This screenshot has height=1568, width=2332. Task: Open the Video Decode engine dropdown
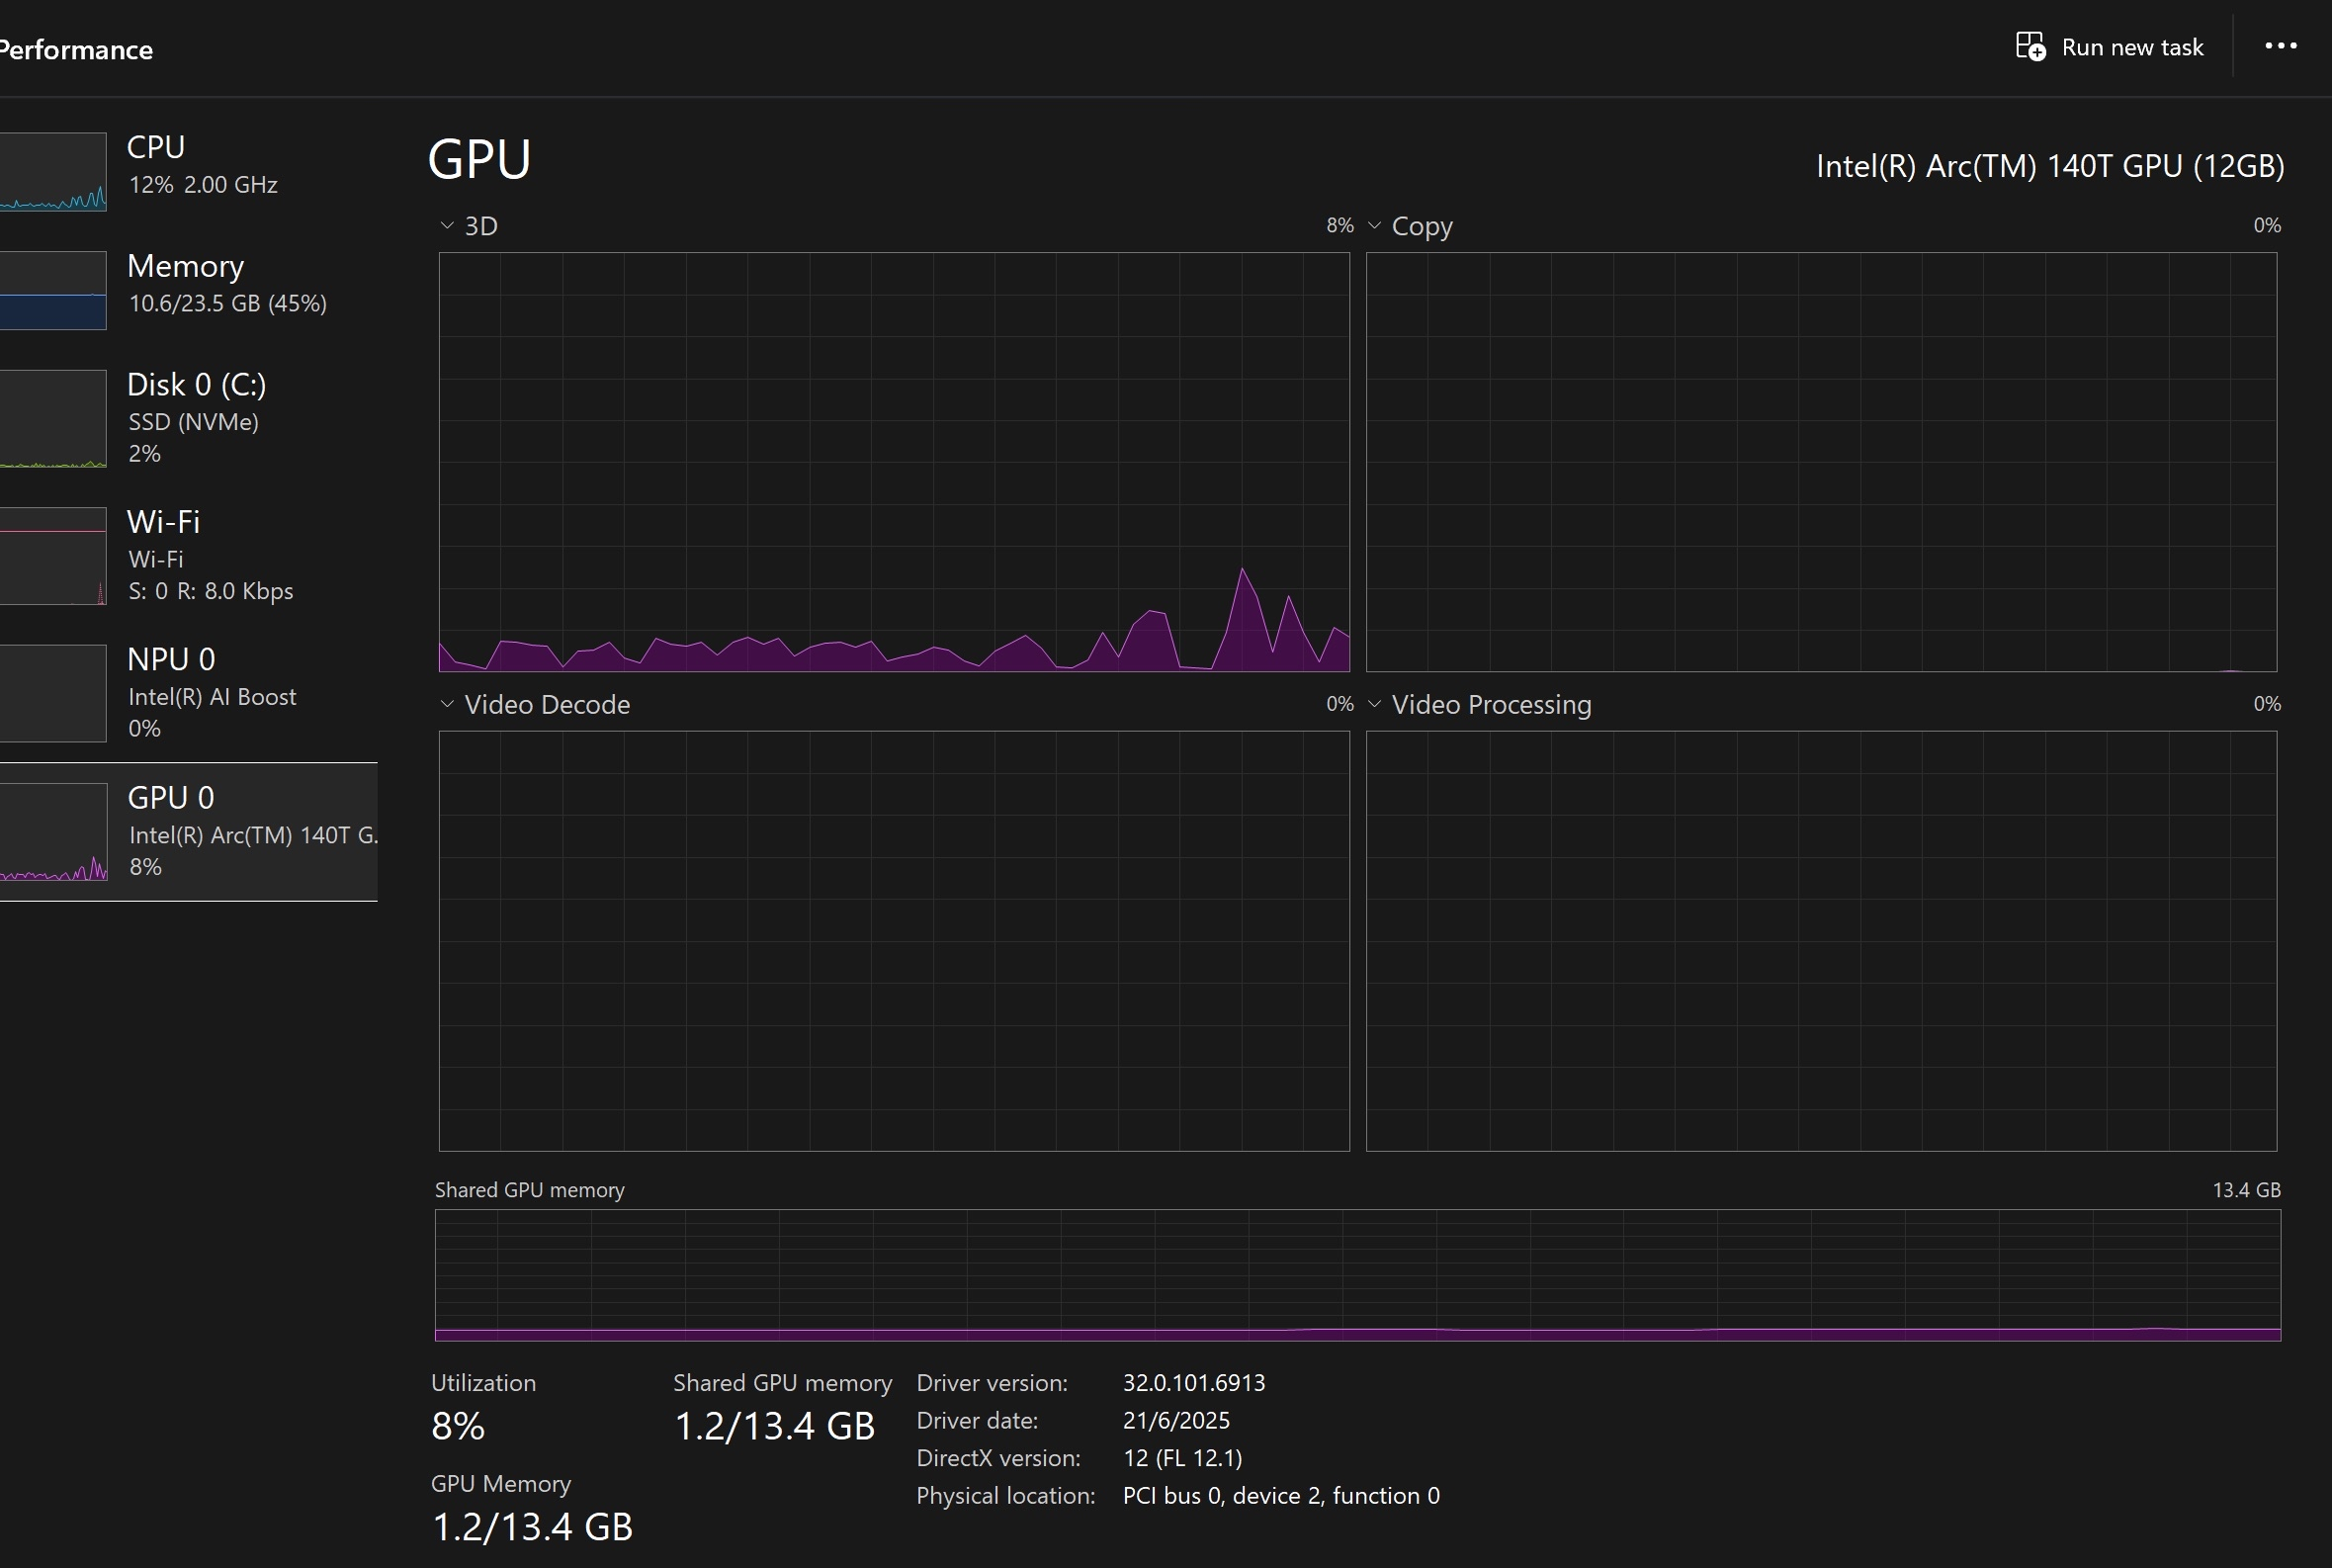pos(447,704)
